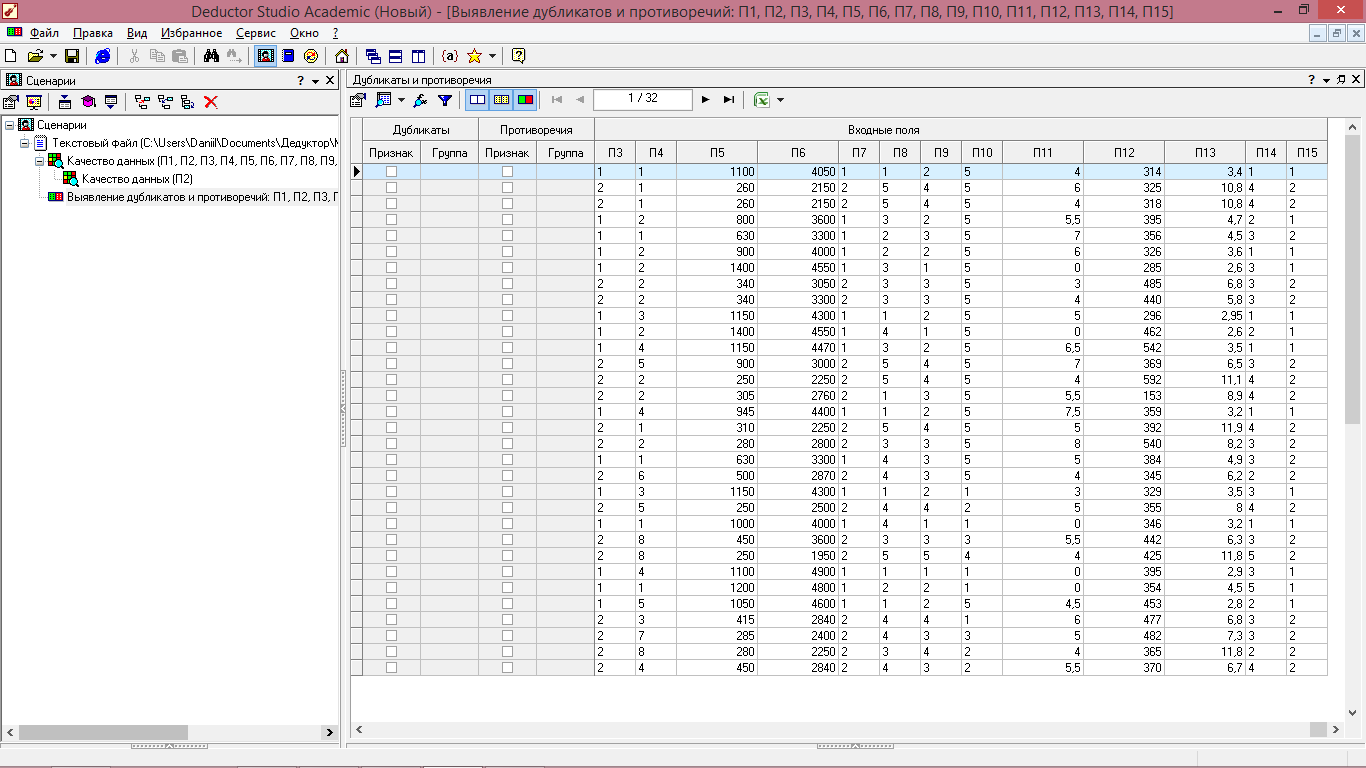This screenshot has height=768, width=1366.
Task: Delete the node with the red X icon
Action: click(211, 101)
